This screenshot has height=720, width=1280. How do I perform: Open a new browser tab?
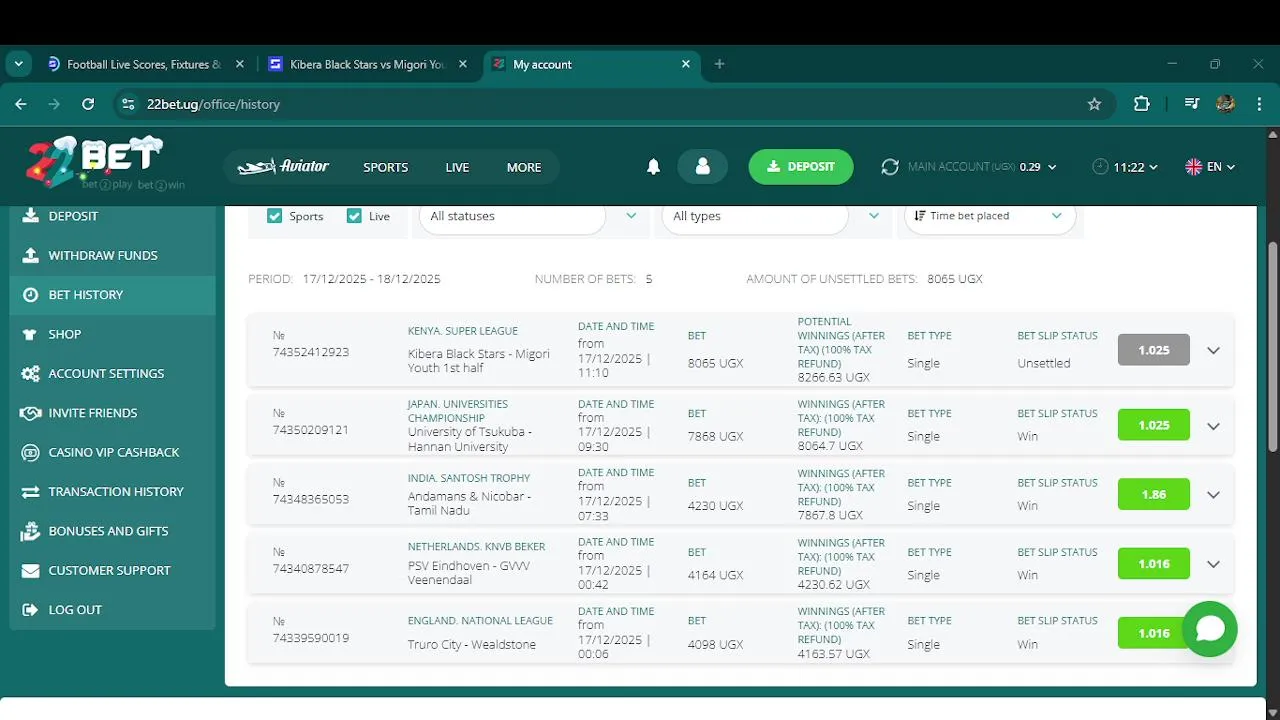719,64
